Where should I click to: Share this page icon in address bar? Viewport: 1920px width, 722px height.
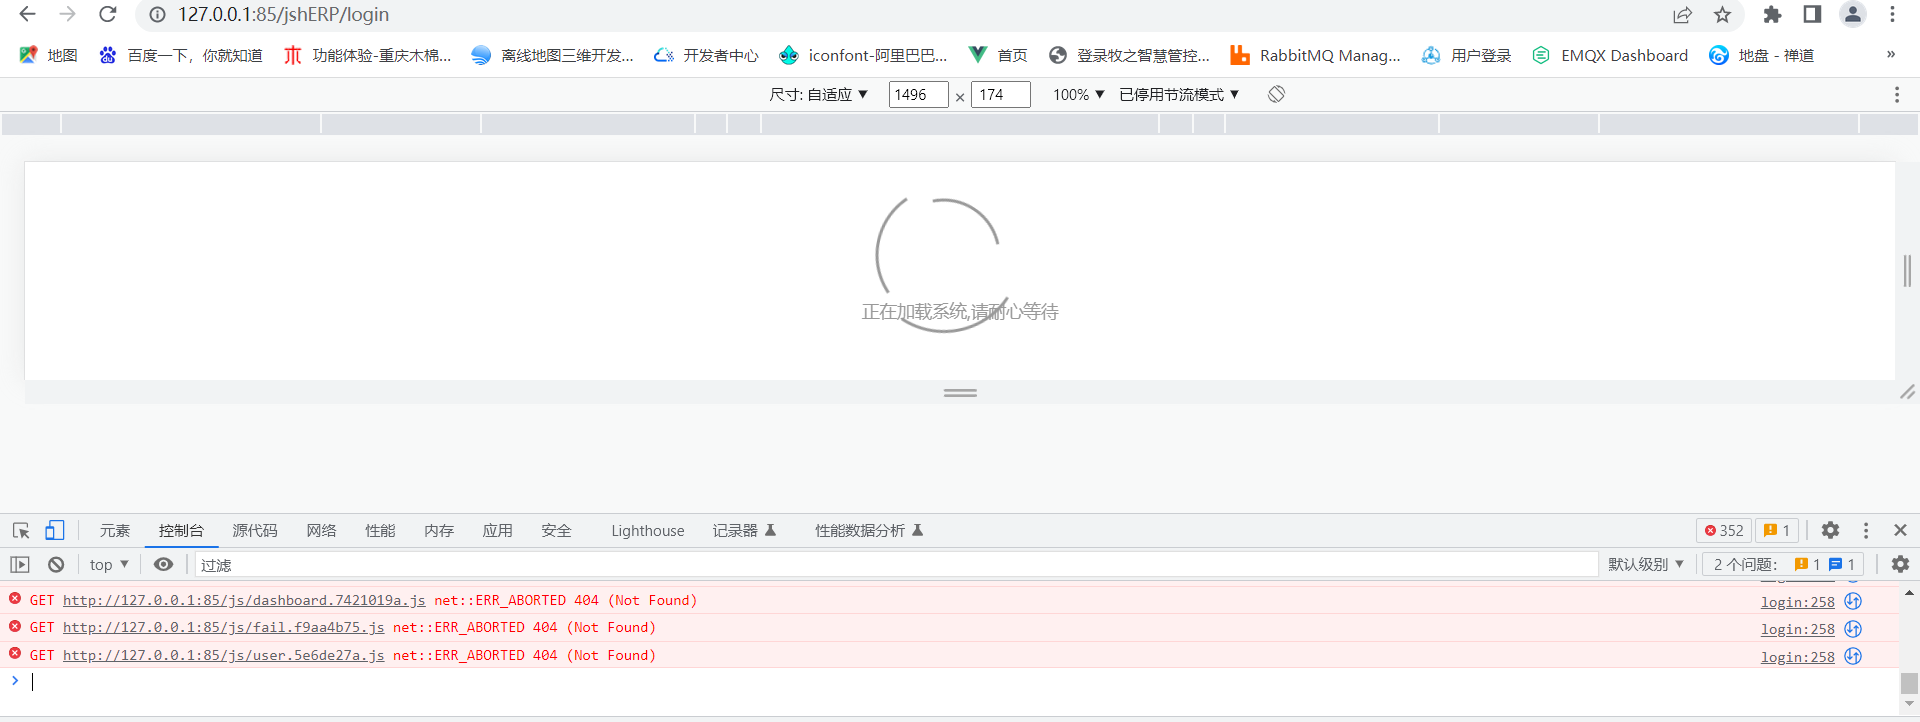tap(1682, 15)
